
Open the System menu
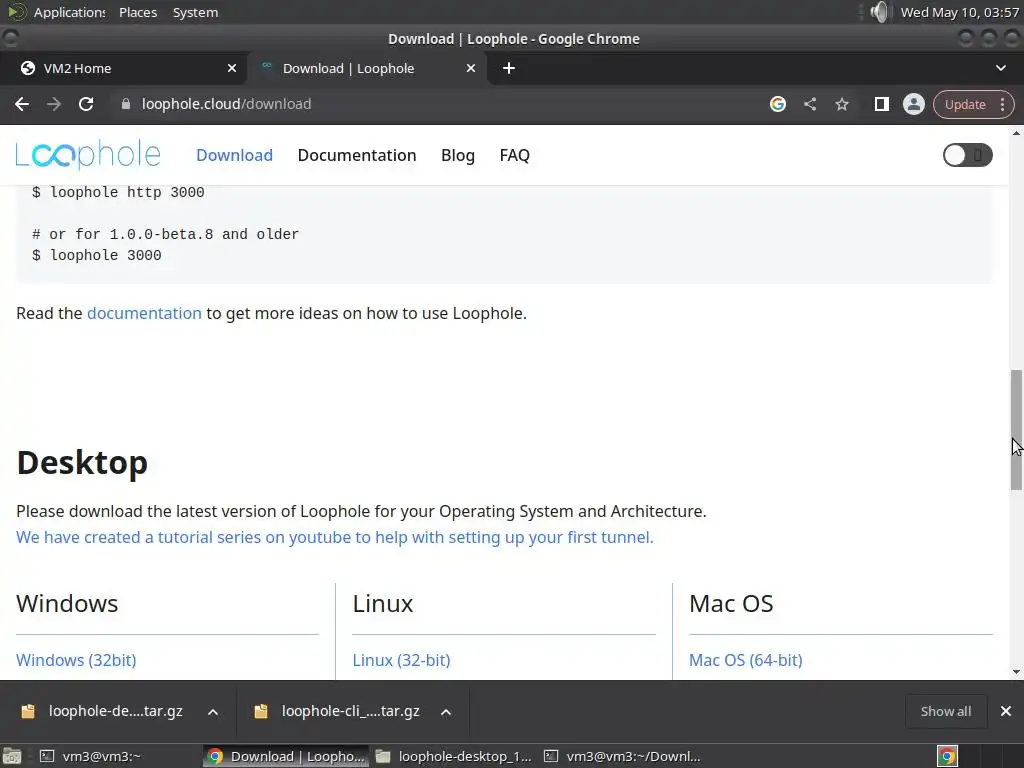(x=195, y=12)
